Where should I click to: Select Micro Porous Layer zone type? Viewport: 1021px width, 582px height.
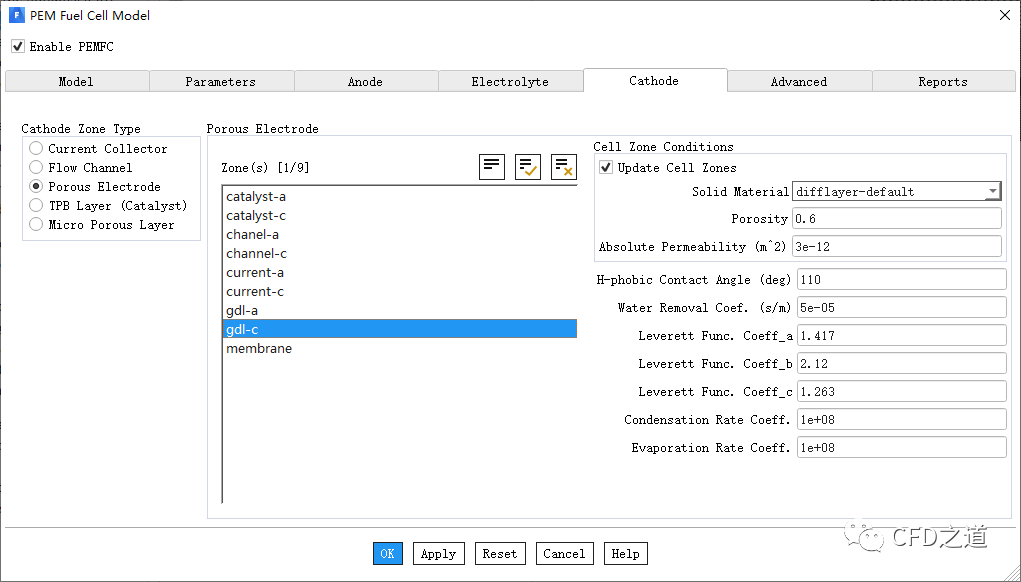(36, 225)
